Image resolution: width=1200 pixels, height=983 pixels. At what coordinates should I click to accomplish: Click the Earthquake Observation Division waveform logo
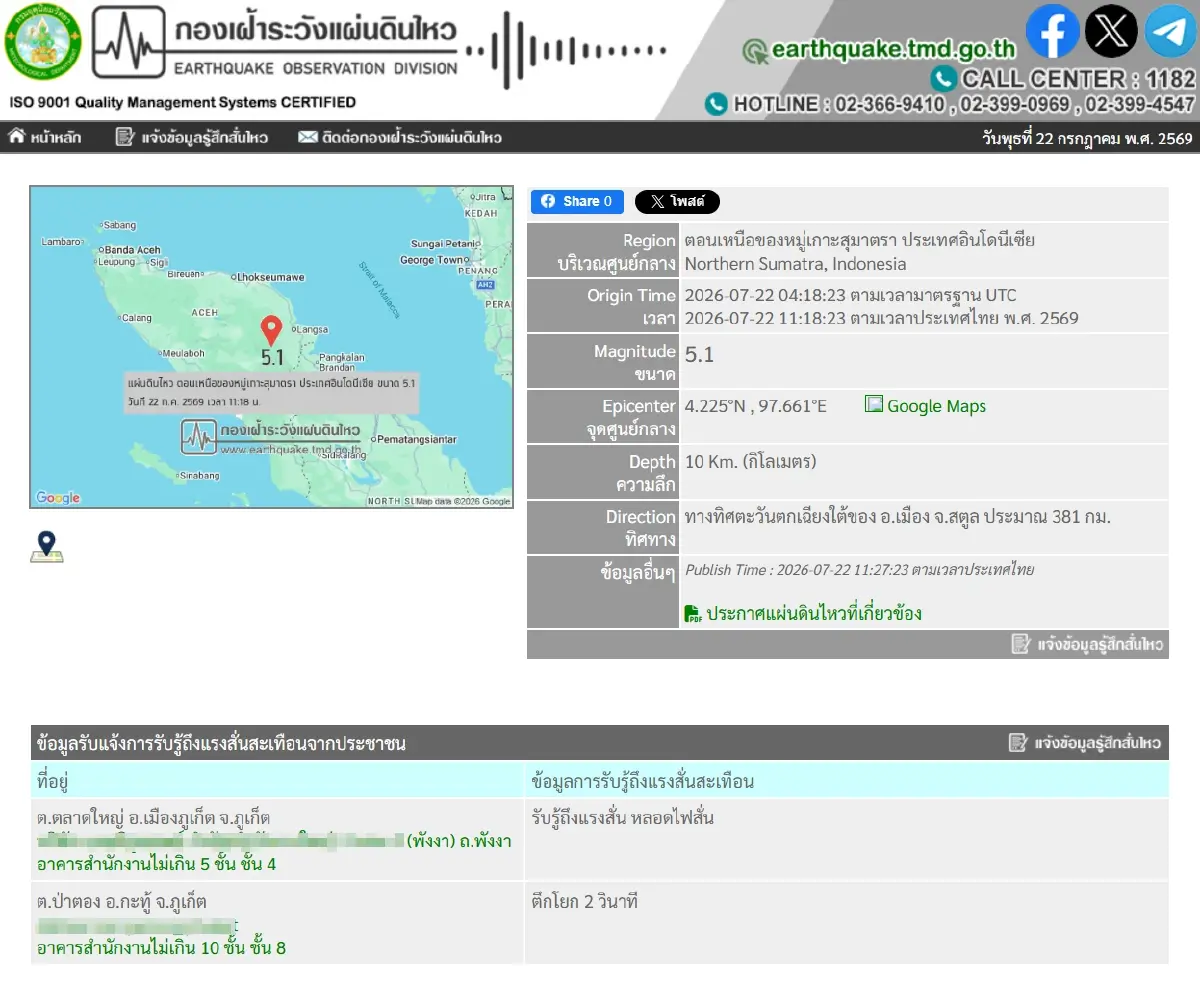[129, 42]
